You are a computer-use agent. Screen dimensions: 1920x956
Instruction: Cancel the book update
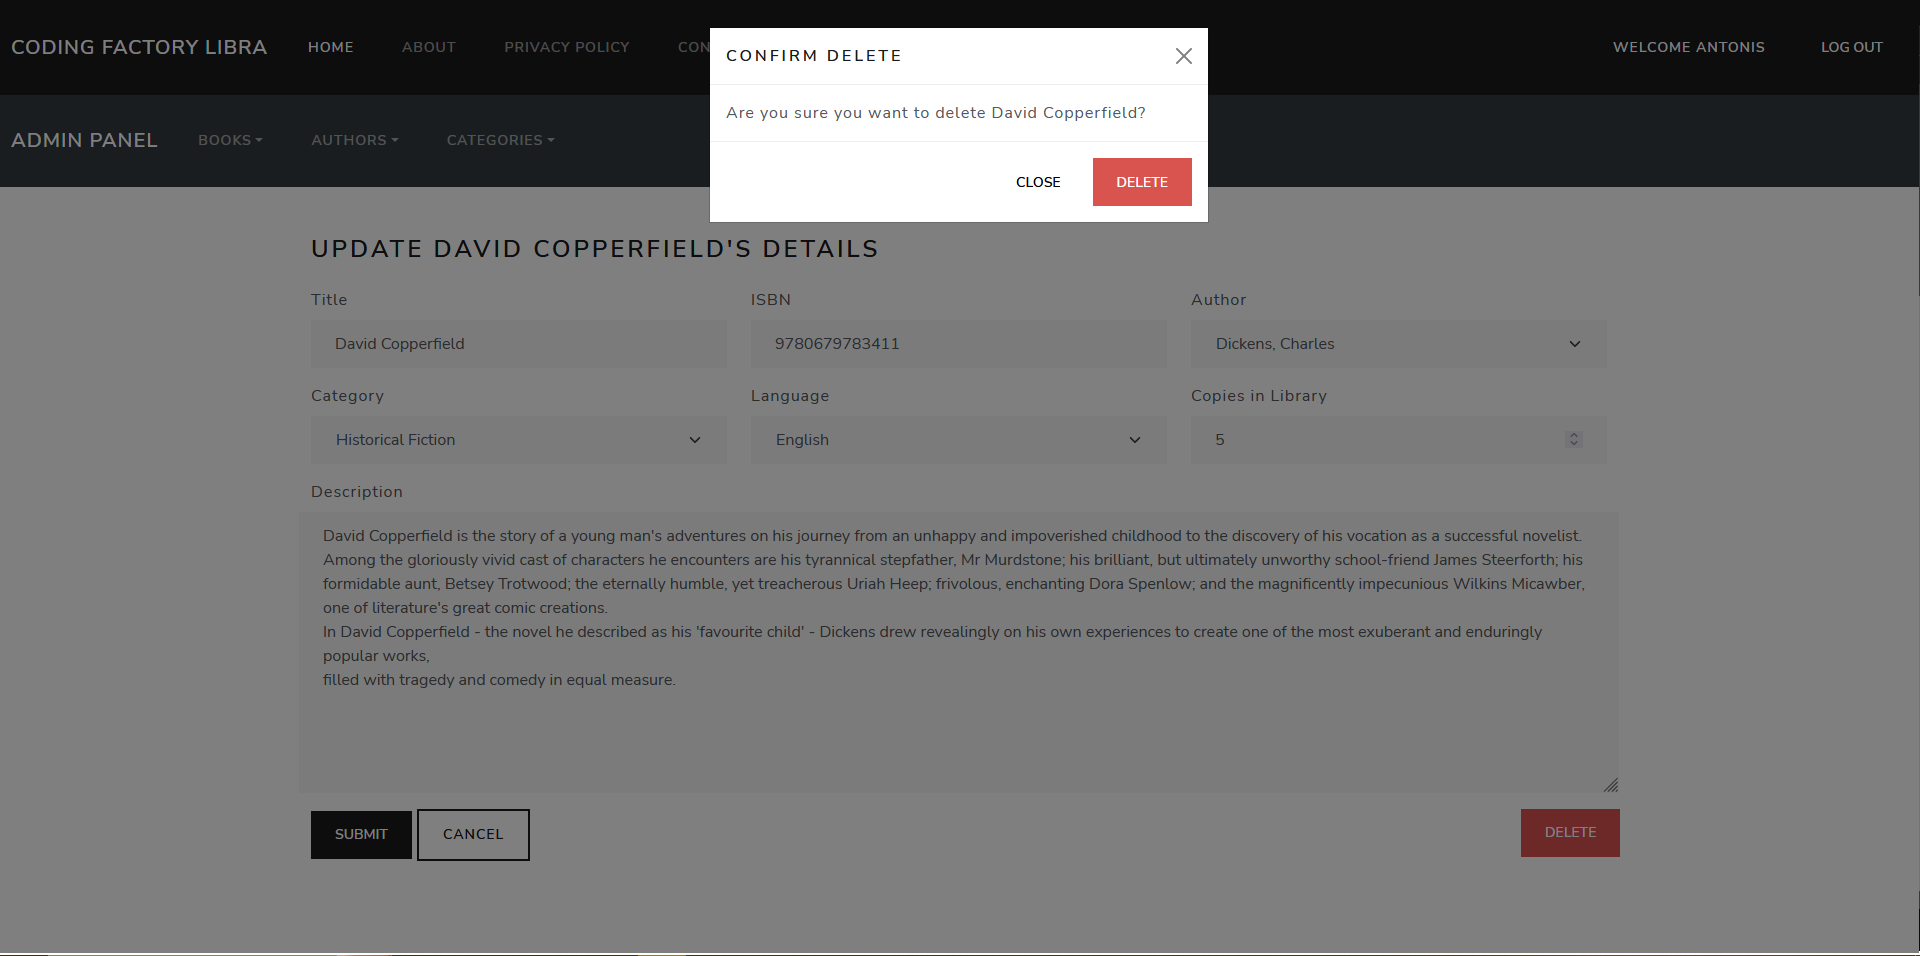pyautogui.click(x=473, y=835)
